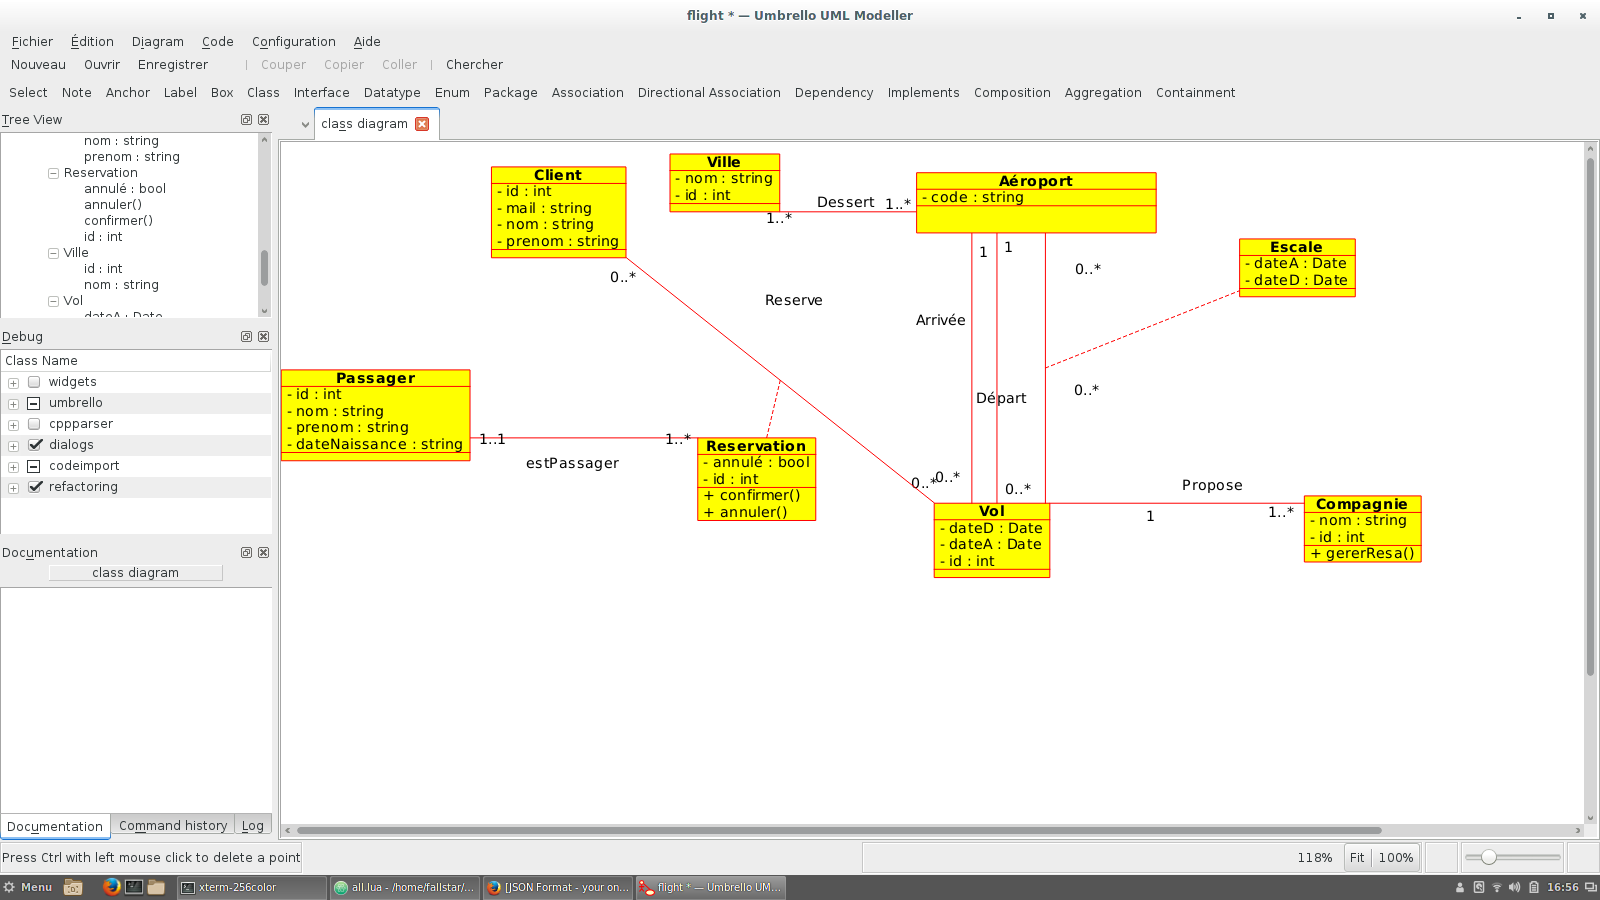
Task: Toggle the widgets debug checkbox
Action: 35,382
